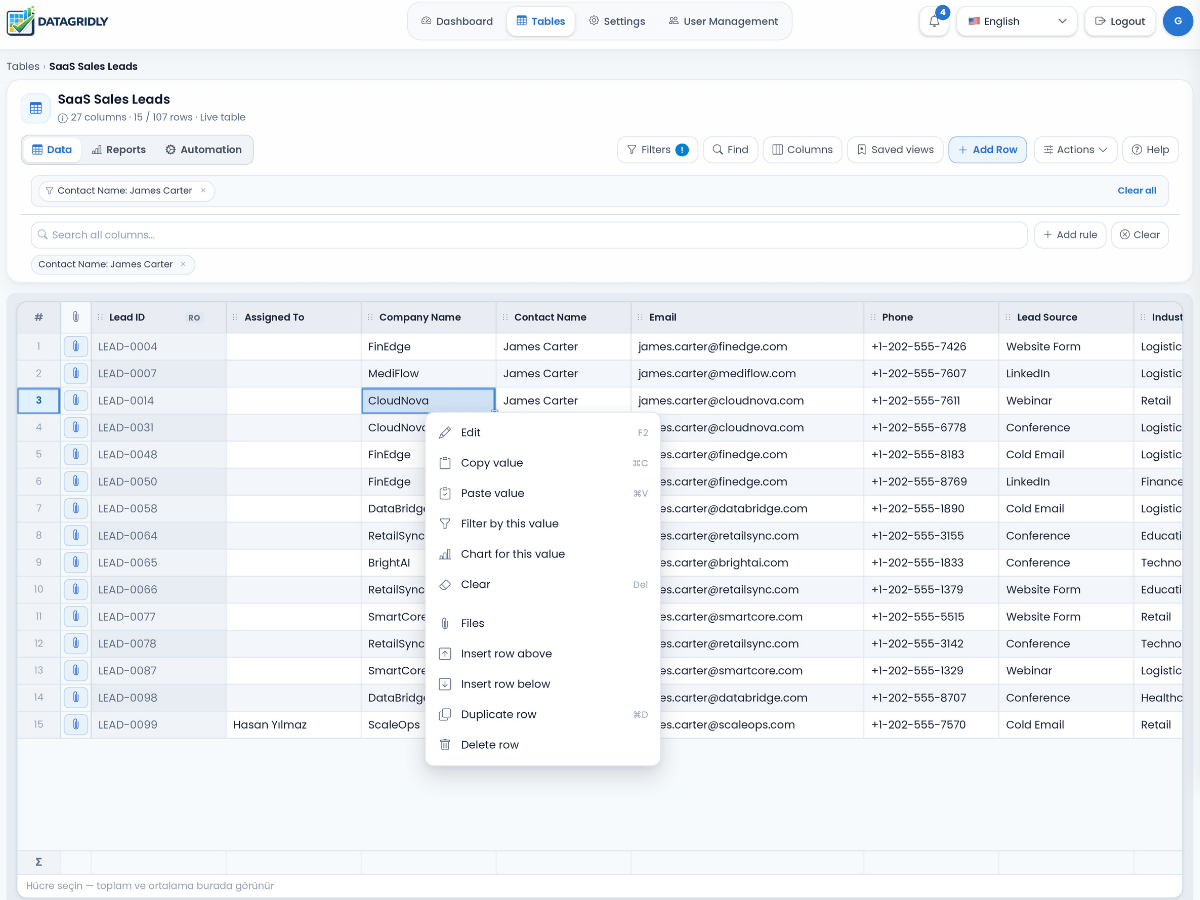The width and height of the screenshot is (1200, 900).
Task: Open the English language dropdown
Action: pos(1017,21)
